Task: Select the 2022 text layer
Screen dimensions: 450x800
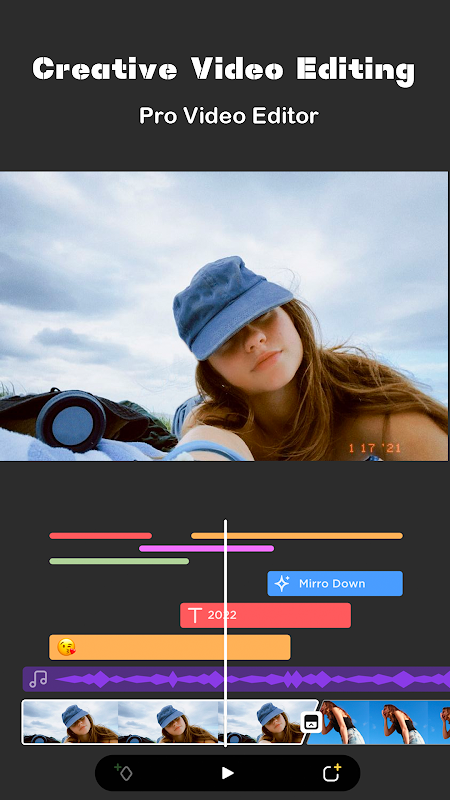Action: pyautogui.click(x=265, y=615)
